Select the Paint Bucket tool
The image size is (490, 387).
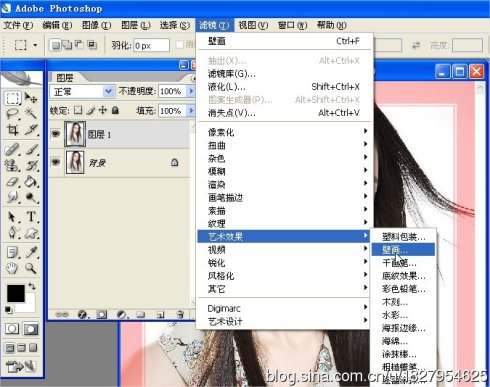tap(31, 182)
